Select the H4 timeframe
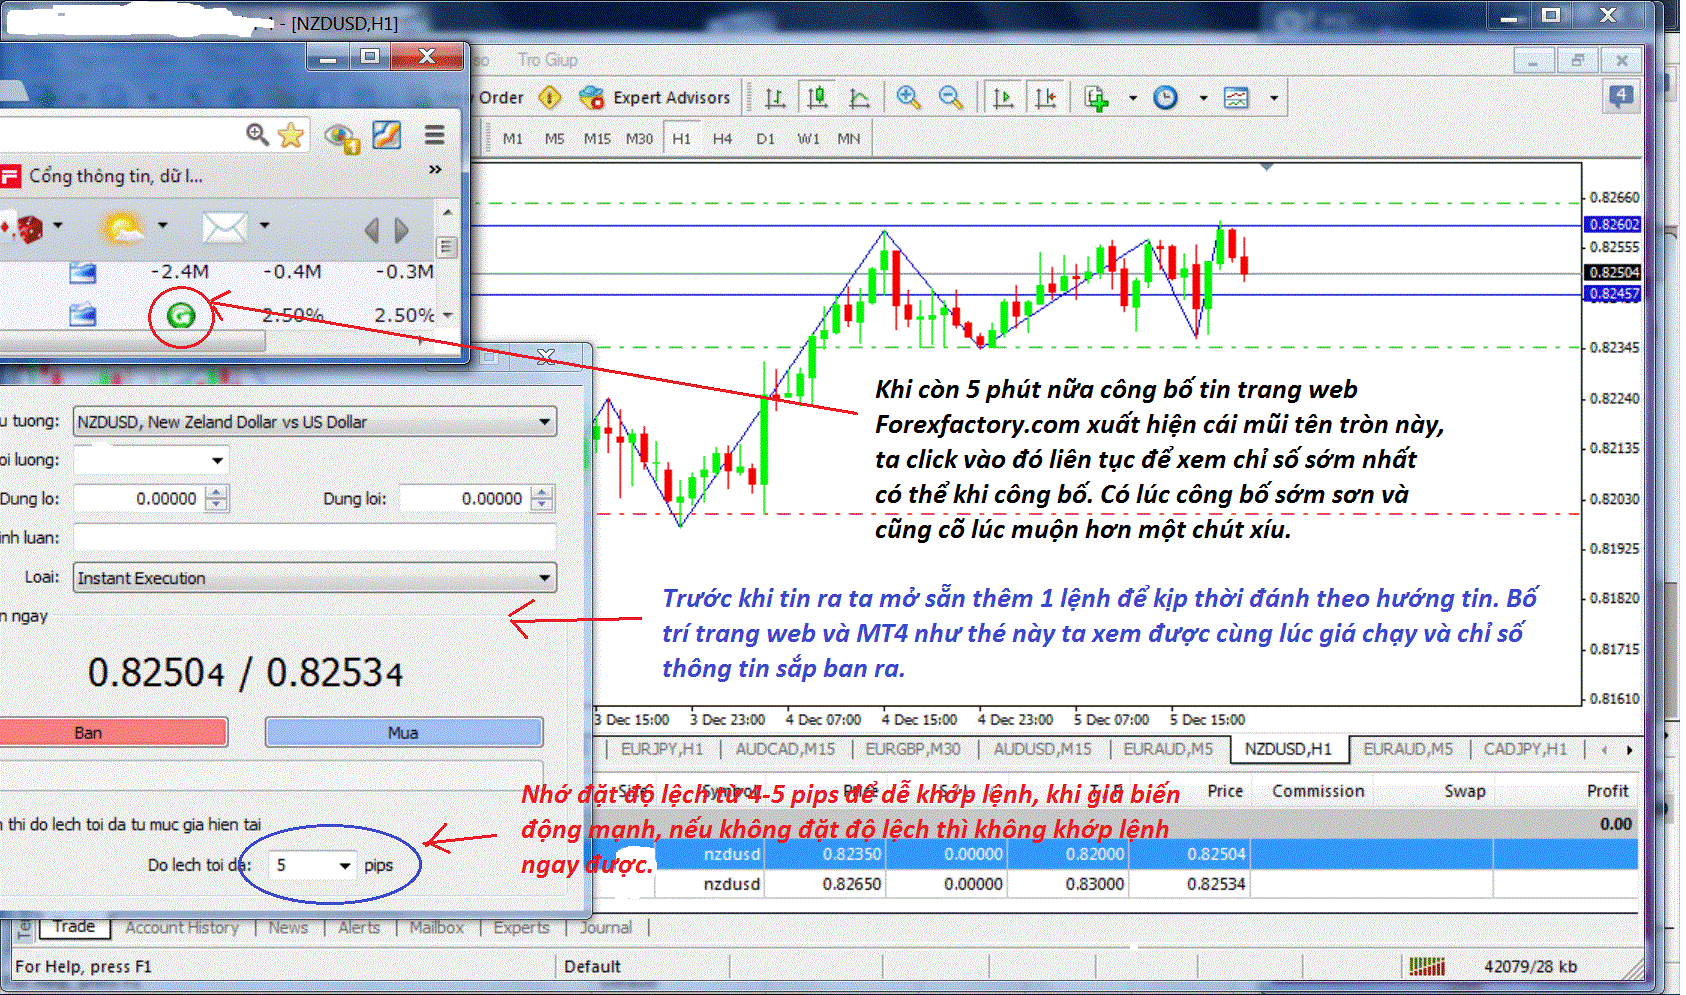This screenshot has width=1686, height=995. (722, 139)
